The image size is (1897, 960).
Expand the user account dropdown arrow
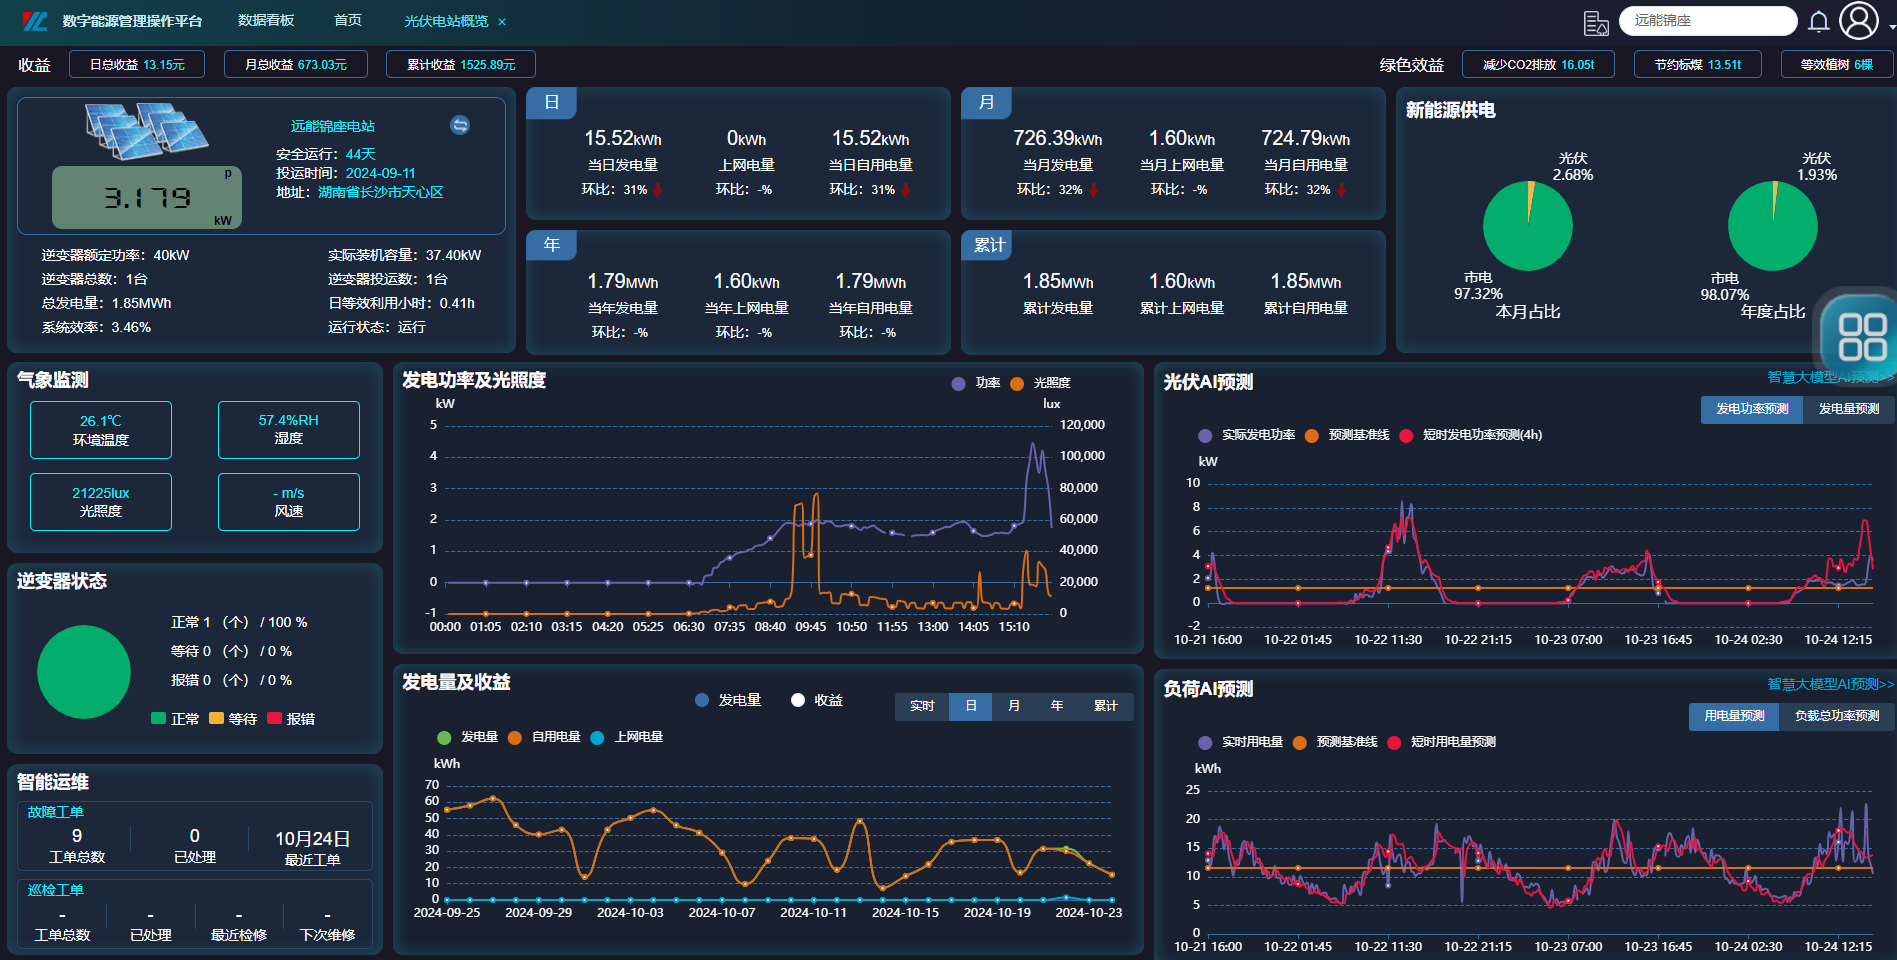pyautogui.click(x=1891, y=27)
